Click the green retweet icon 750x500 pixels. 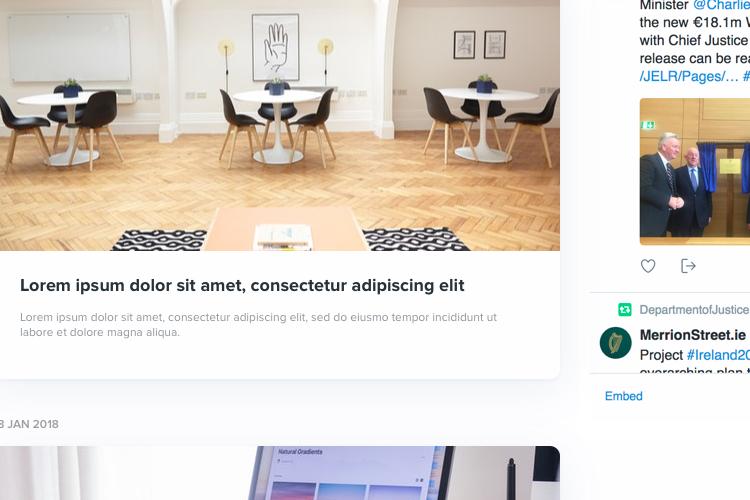(x=625, y=310)
